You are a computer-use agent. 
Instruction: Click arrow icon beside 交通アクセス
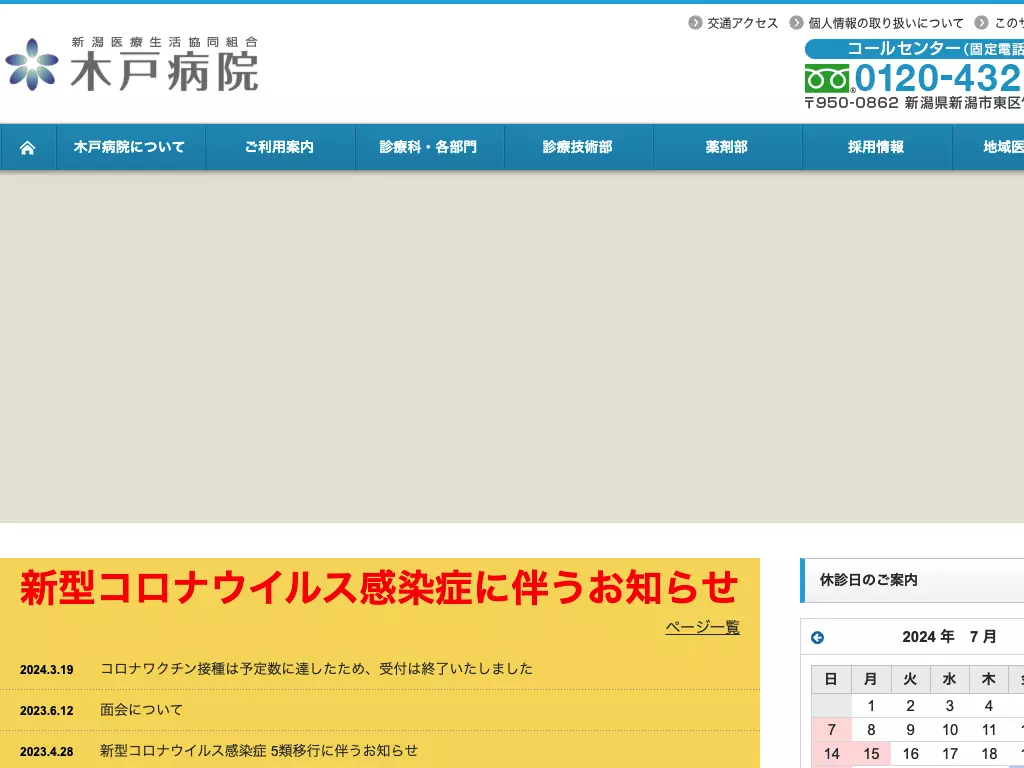click(695, 23)
